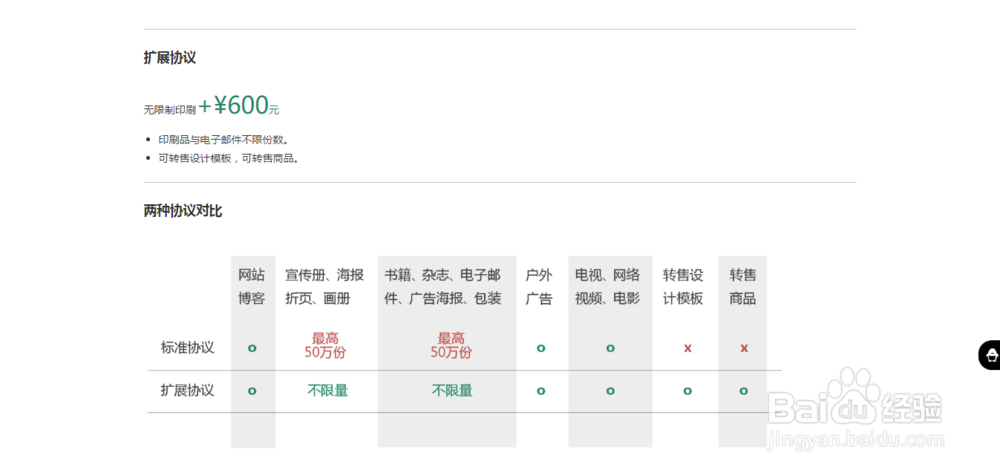This screenshot has height=474, width=1000.
Task: Click extended agreement circle under 网站博客
Action: click(252, 390)
